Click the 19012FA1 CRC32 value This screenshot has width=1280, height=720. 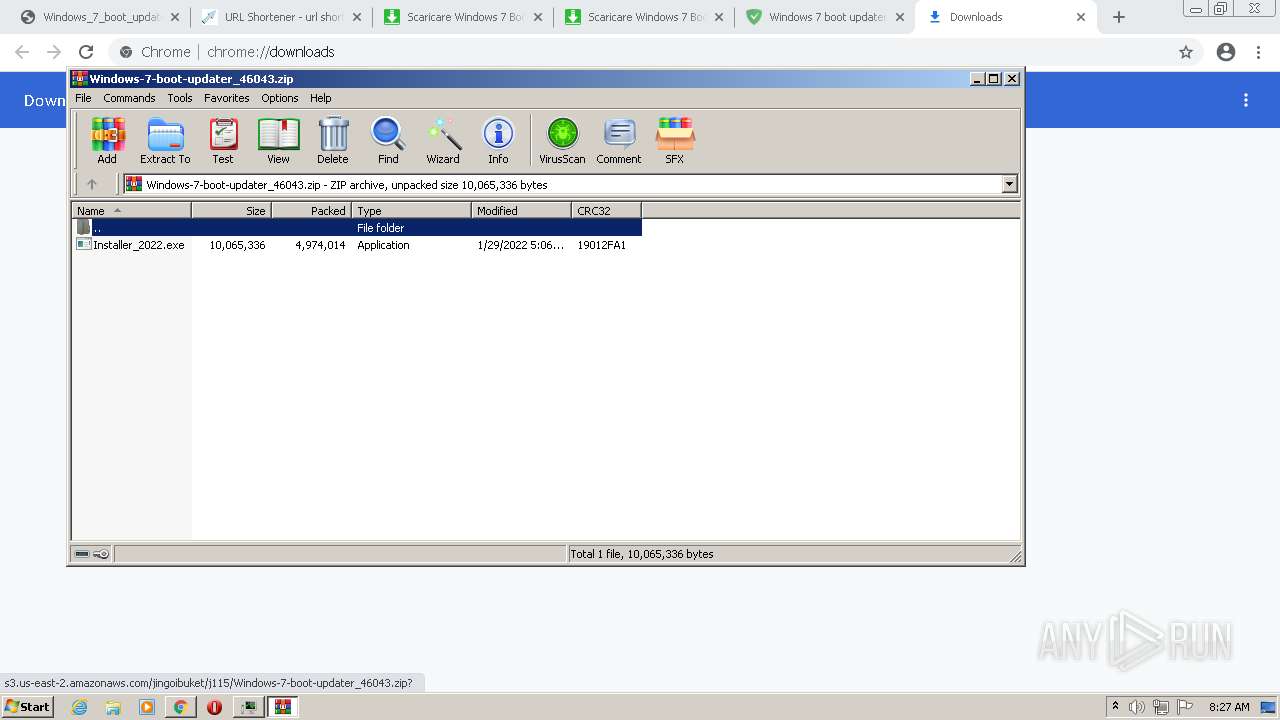[601, 245]
